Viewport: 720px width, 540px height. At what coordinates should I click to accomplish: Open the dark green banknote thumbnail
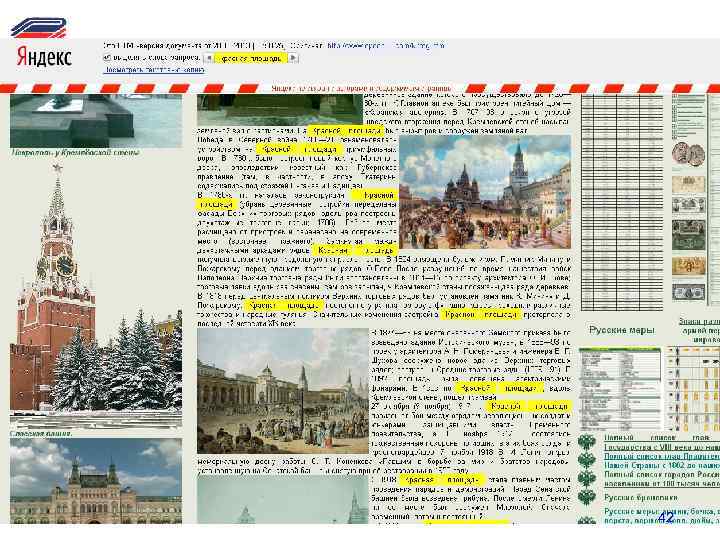(x=688, y=235)
